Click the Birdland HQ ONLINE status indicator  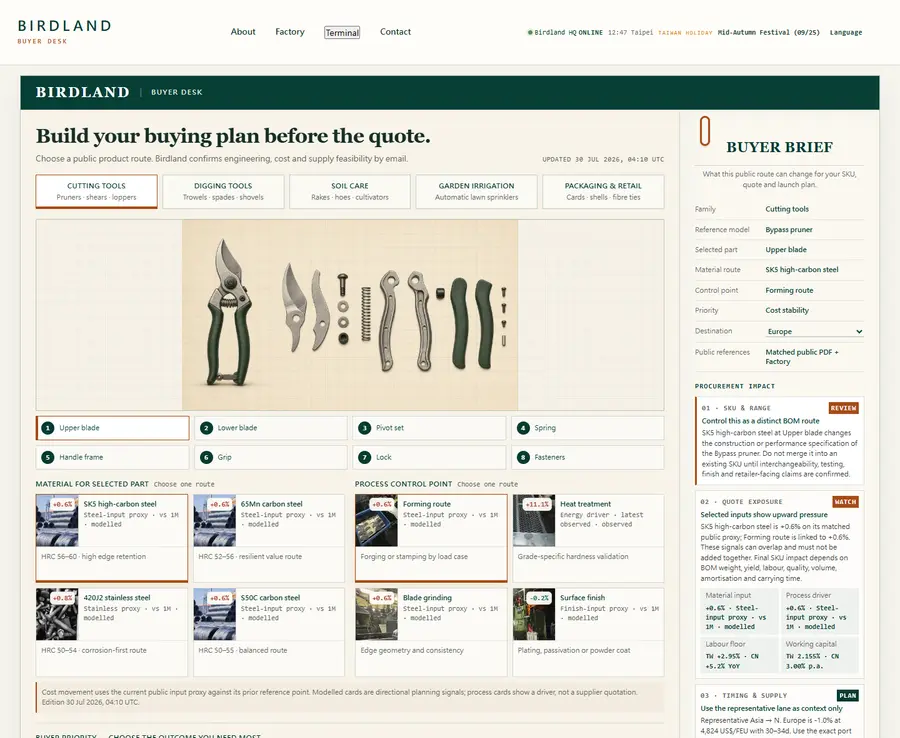point(565,33)
